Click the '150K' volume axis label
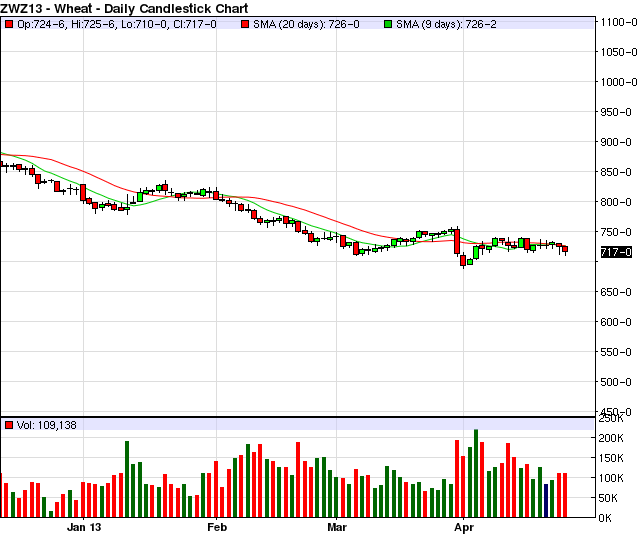The width and height of the screenshot is (640, 536). pyautogui.click(x=611, y=458)
